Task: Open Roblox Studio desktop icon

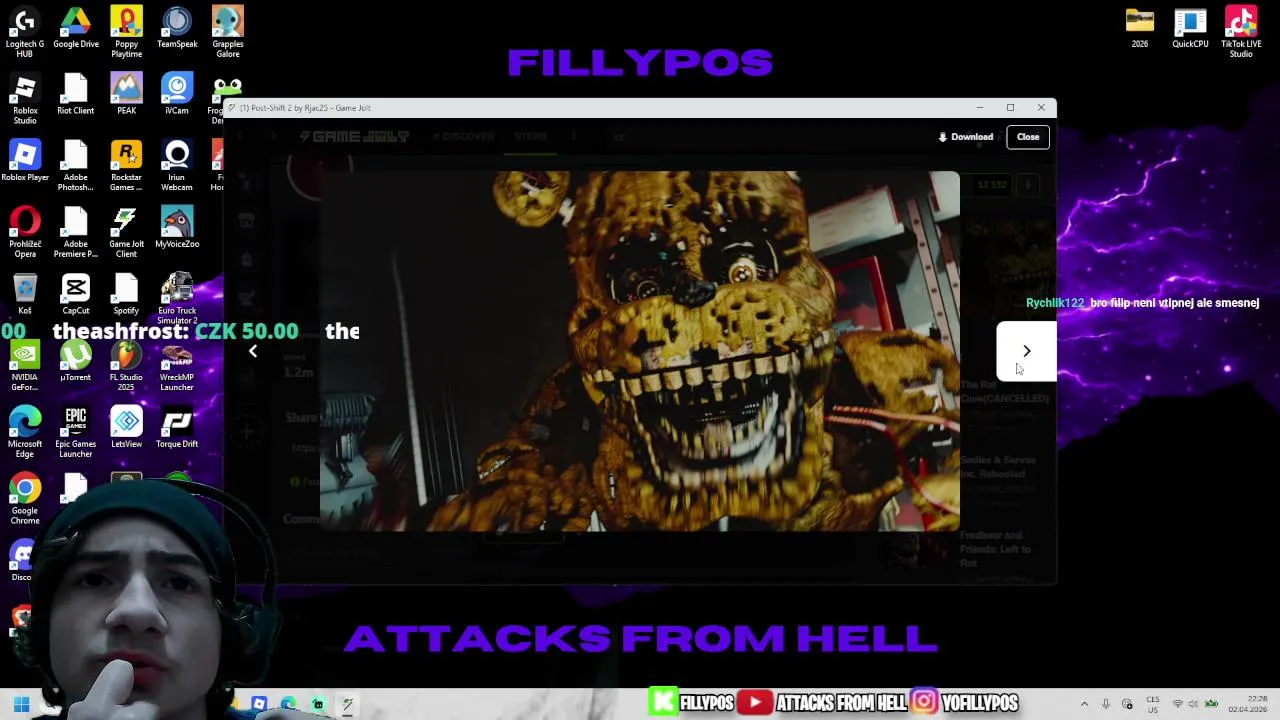Action: point(25,99)
